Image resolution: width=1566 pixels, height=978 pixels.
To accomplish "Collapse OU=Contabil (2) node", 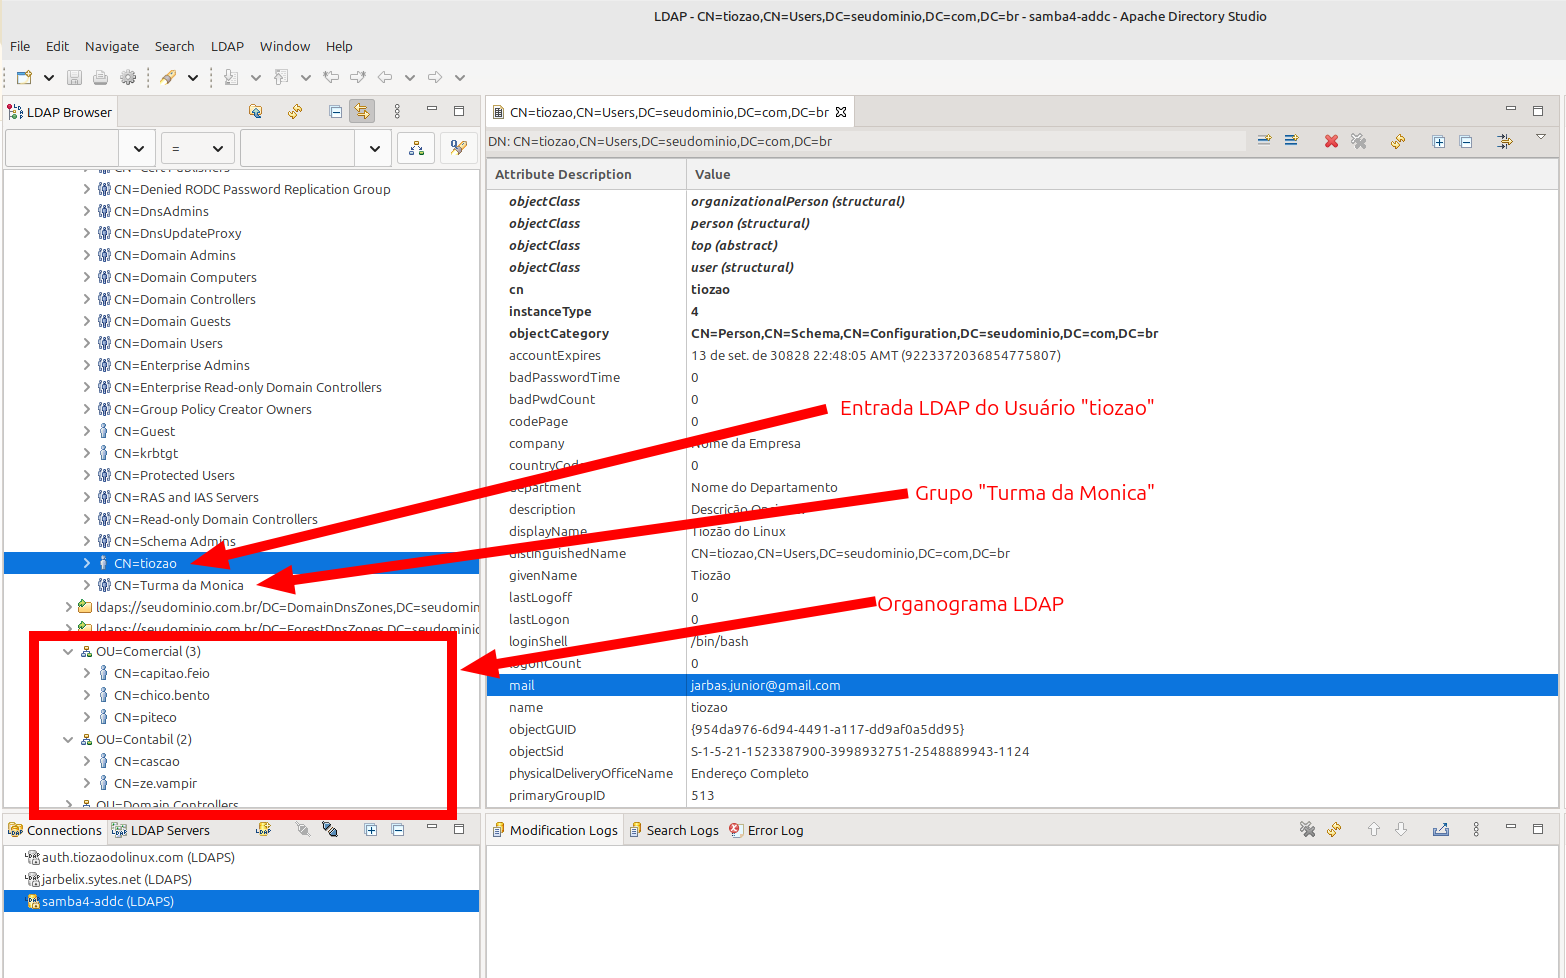I will tap(68, 739).
